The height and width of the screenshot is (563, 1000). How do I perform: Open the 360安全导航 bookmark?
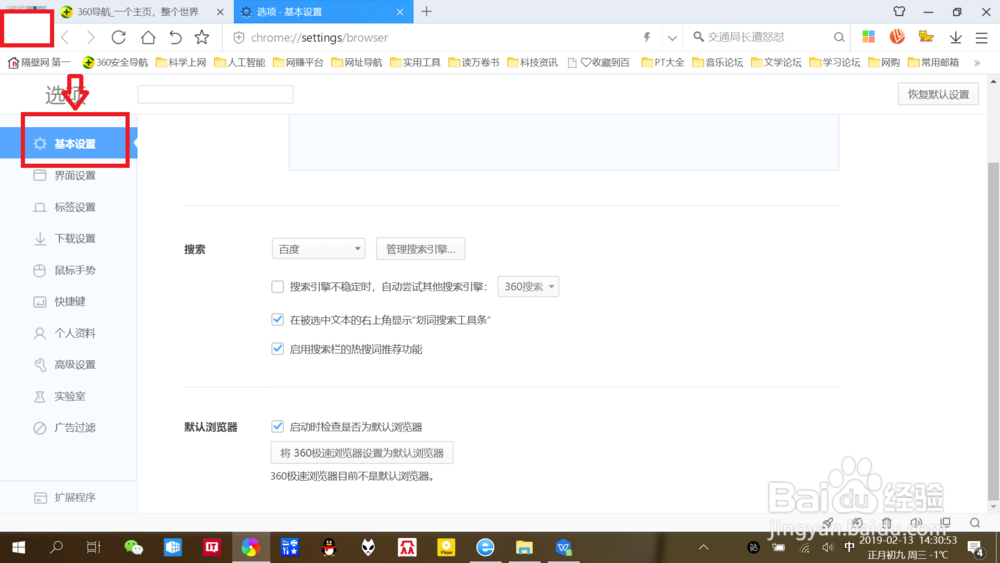115,62
